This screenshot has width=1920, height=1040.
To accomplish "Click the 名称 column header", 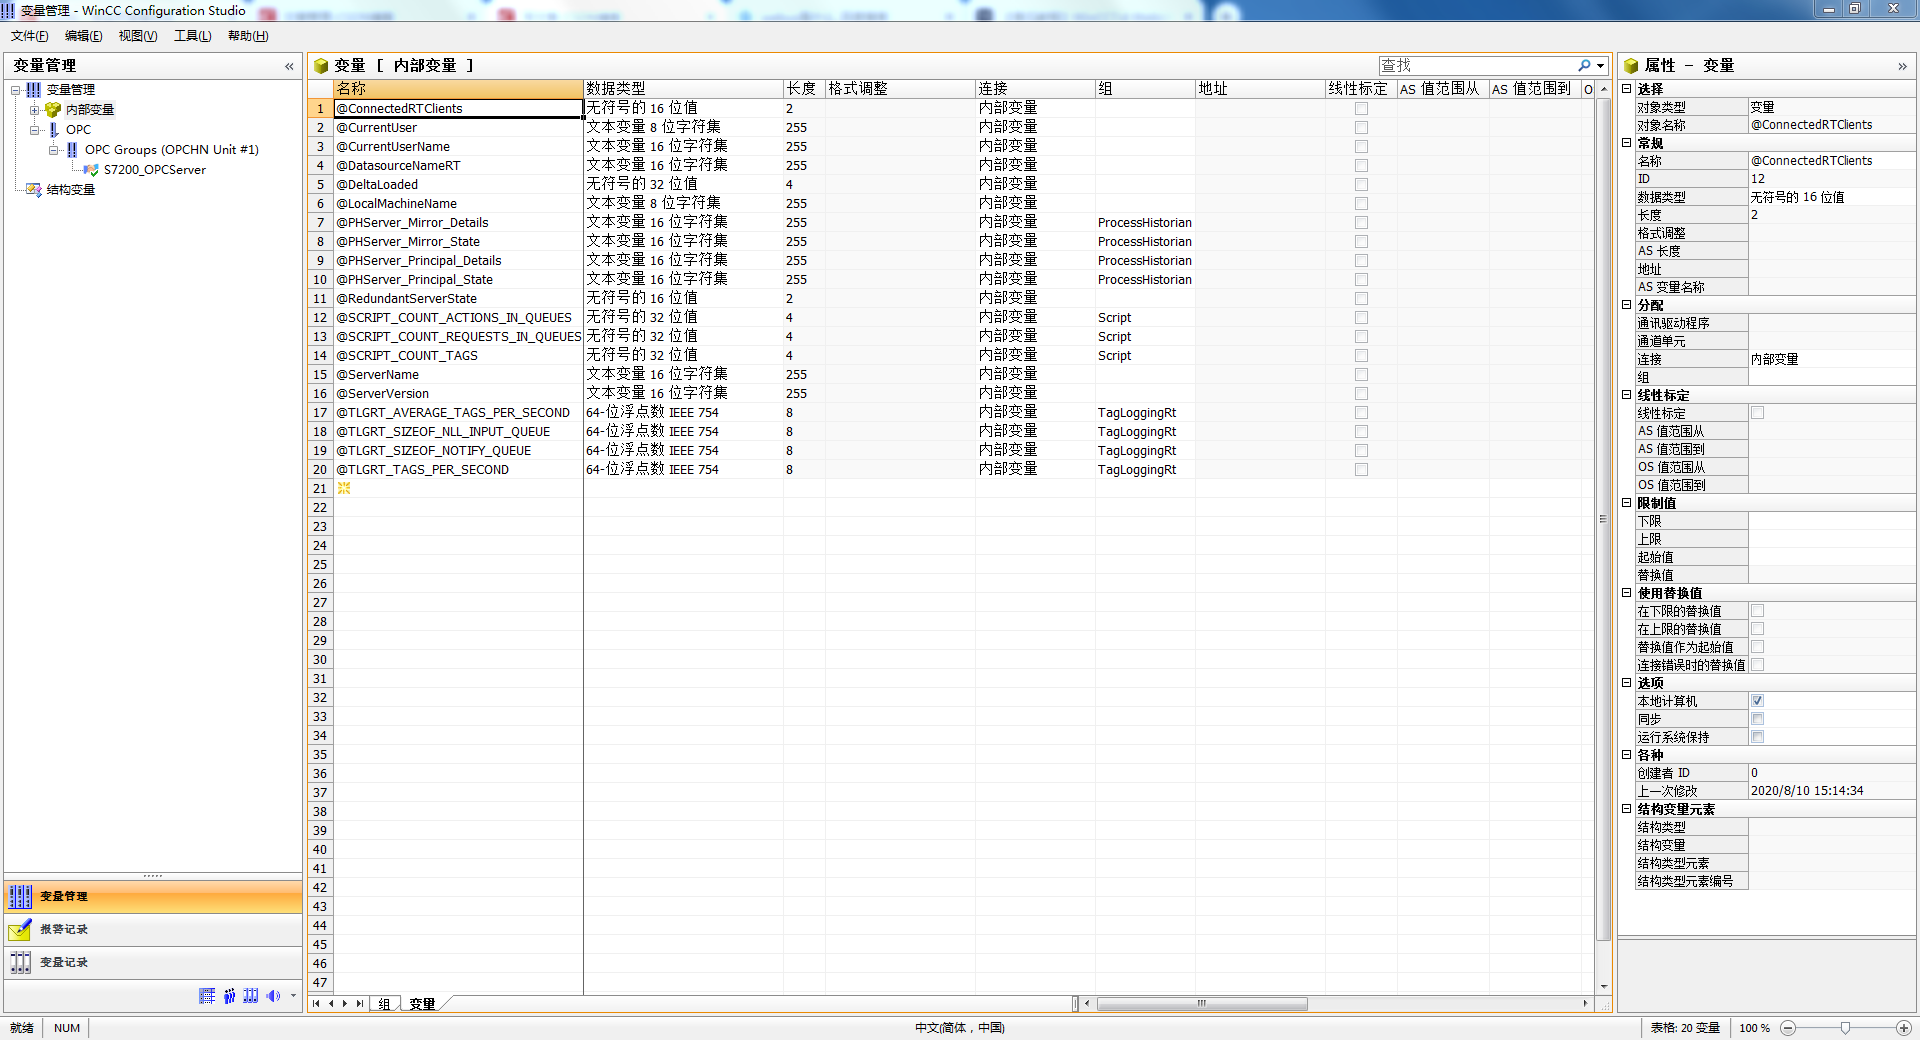I will point(458,89).
